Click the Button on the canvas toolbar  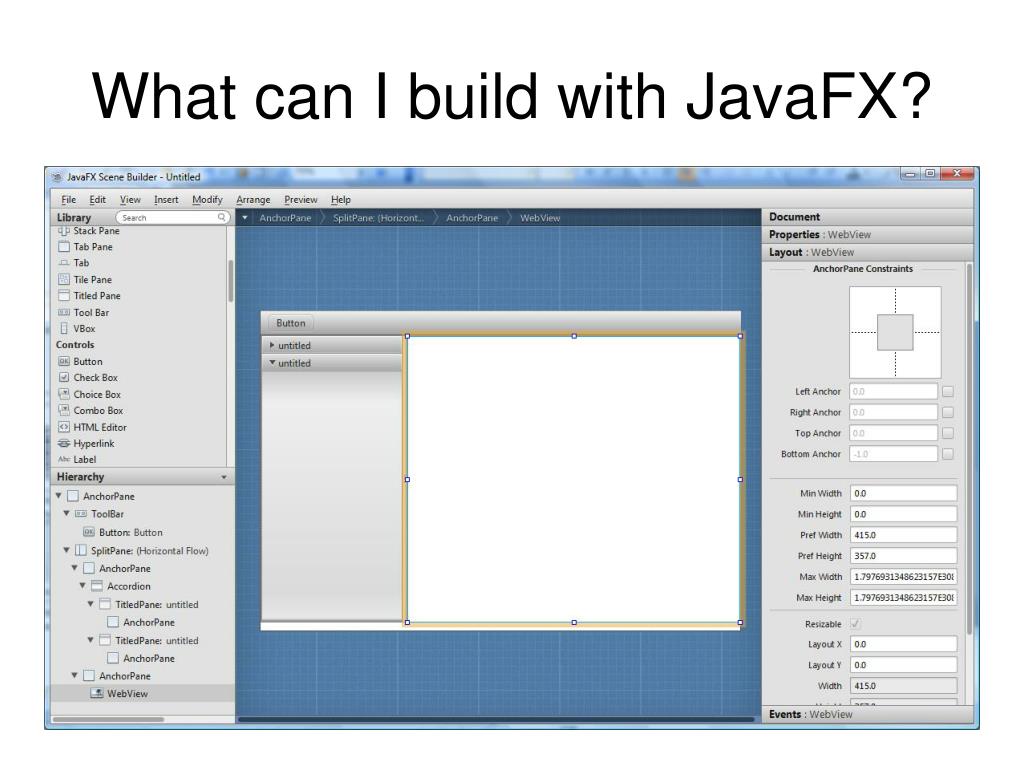[291, 323]
